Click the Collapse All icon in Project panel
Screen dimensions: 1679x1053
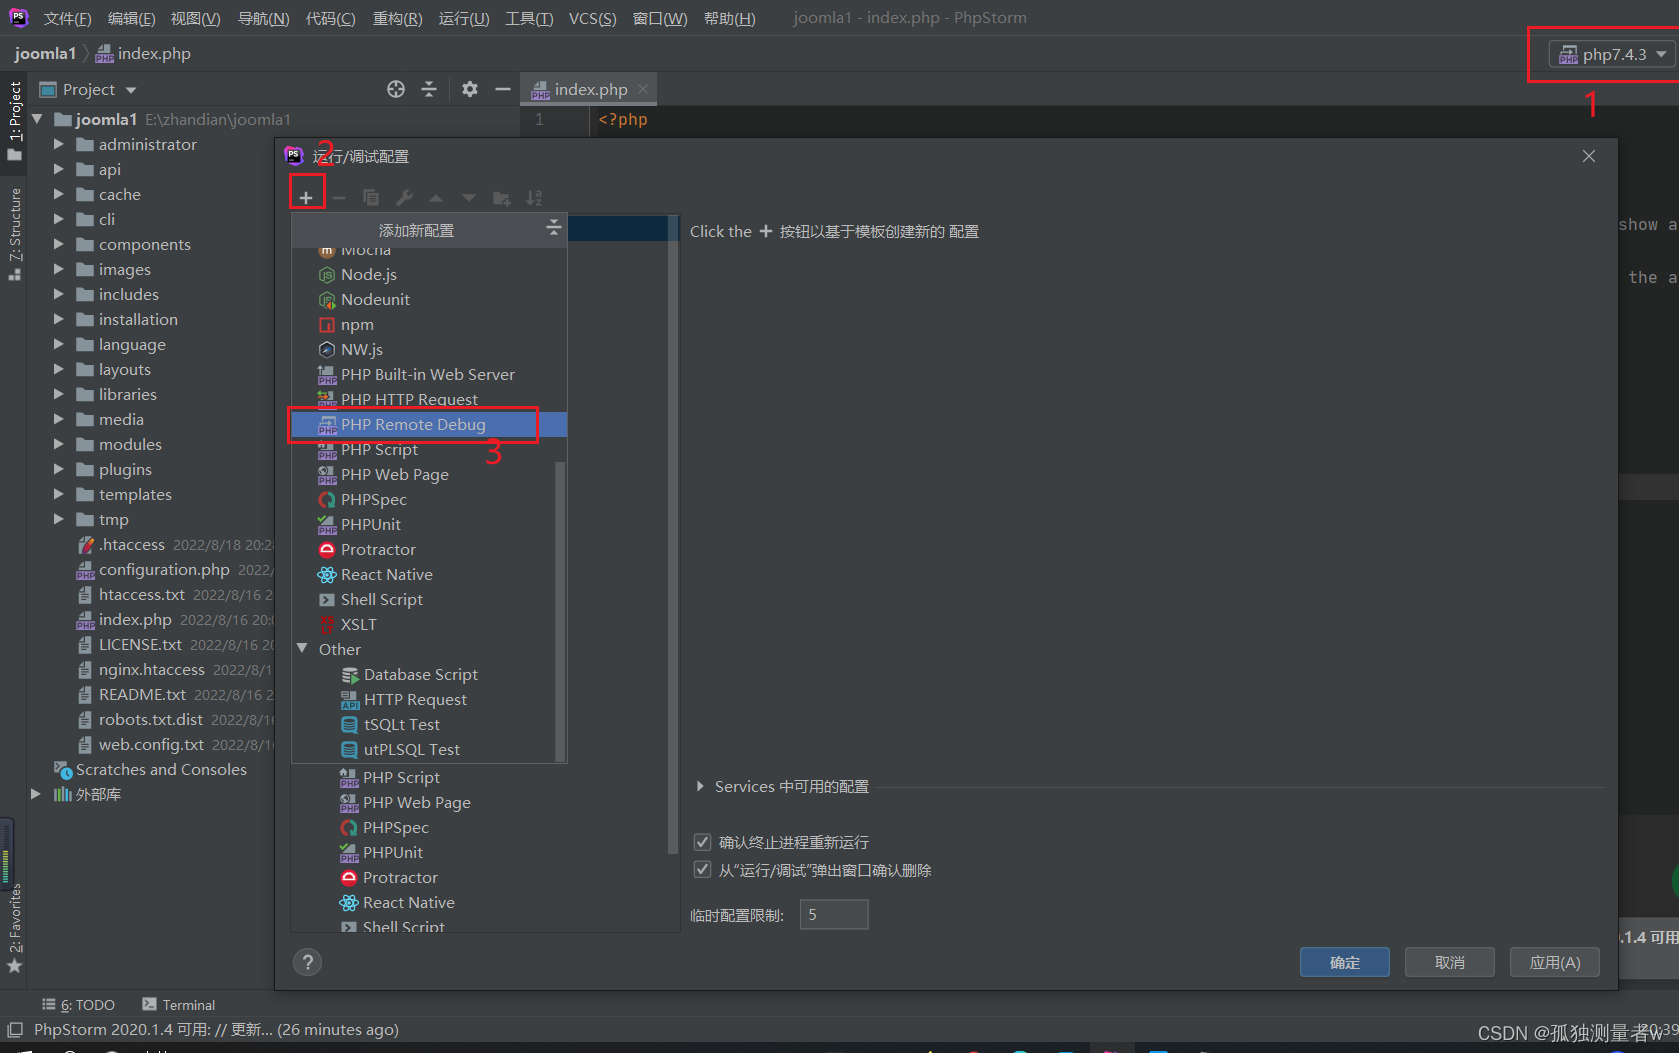(x=429, y=89)
